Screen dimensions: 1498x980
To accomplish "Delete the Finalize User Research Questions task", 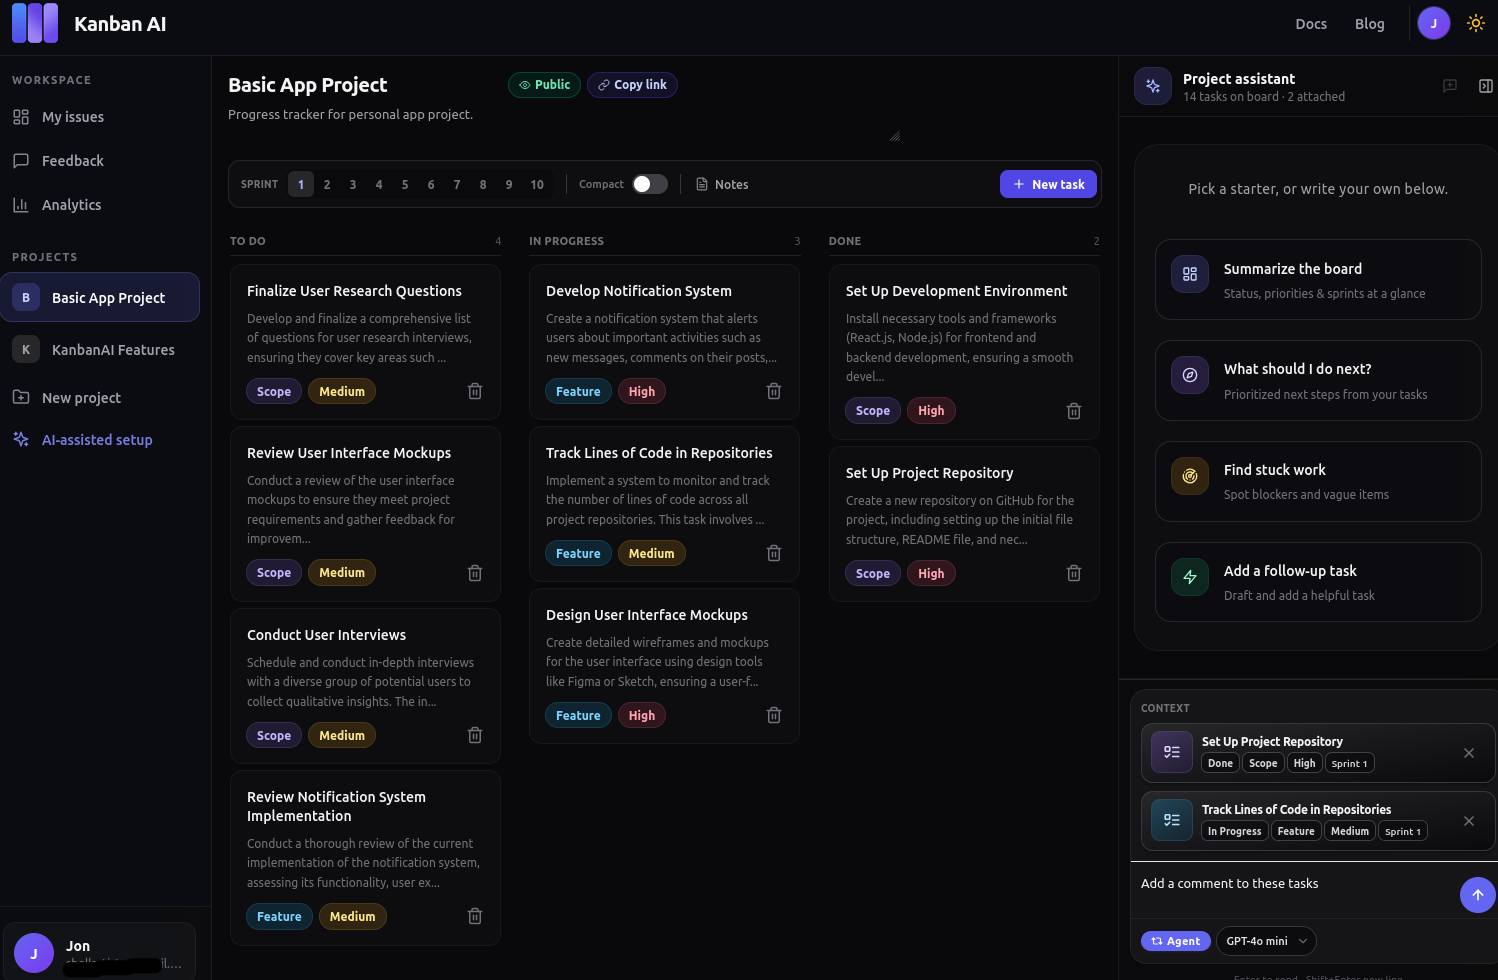I will (475, 391).
